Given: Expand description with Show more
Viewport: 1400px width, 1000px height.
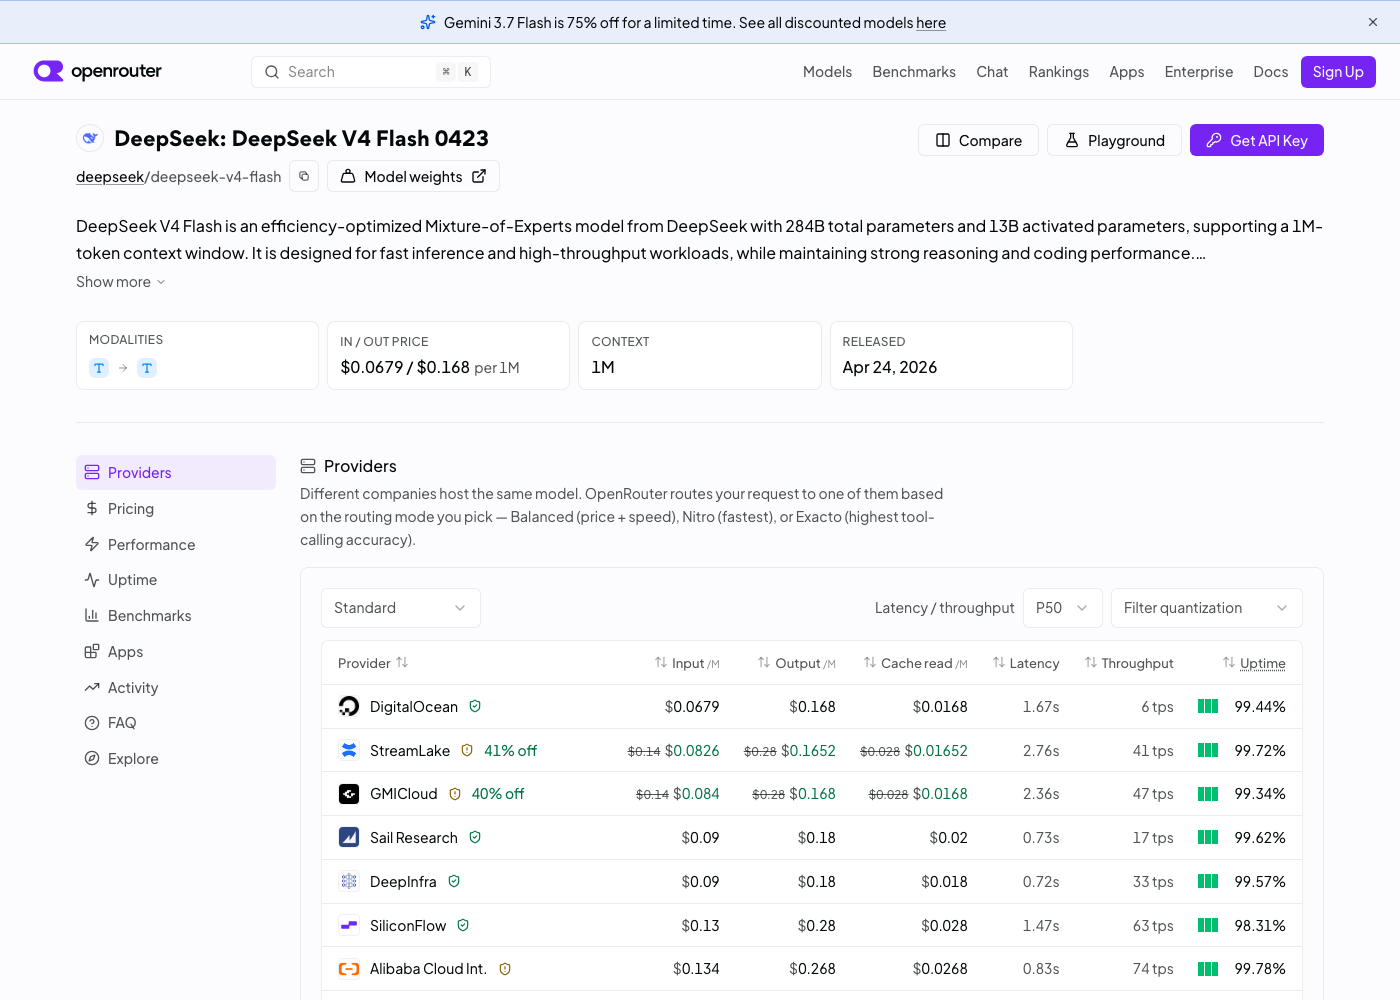Looking at the screenshot, I should (x=121, y=282).
